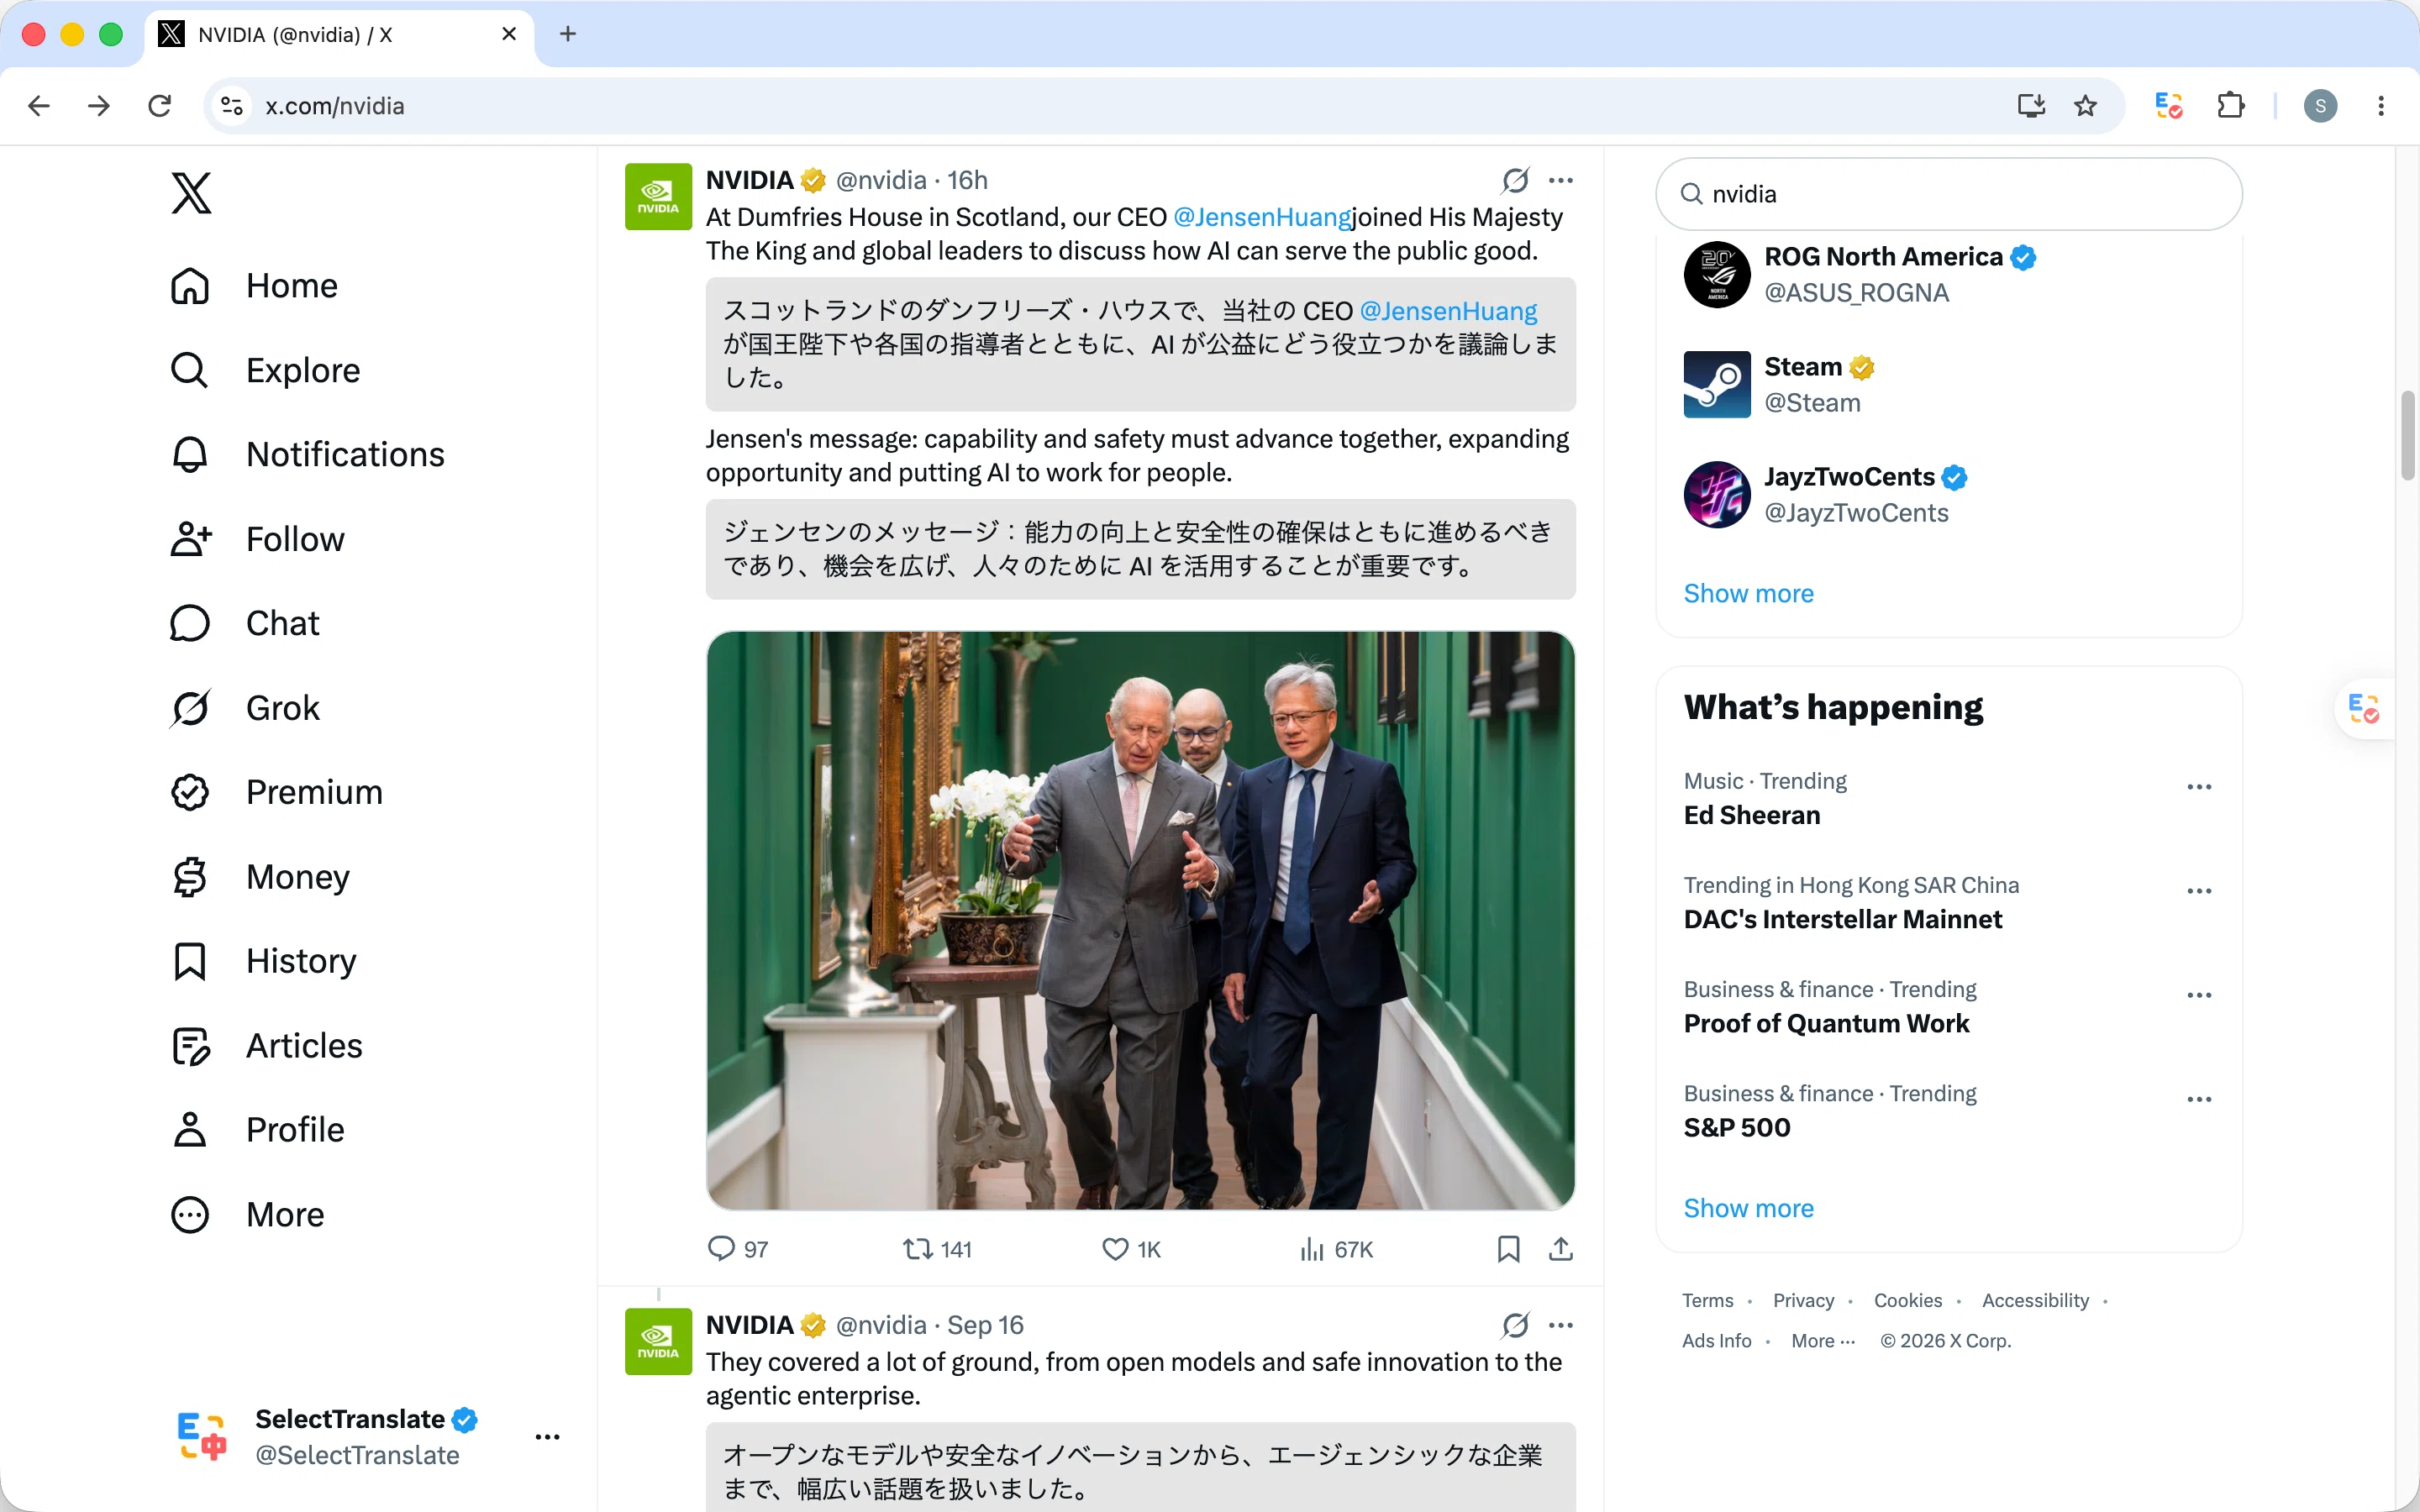Open the Ed Sheeran trending topic
The width and height of the screenshot is (2420, 1512).
coord(1751,815)
